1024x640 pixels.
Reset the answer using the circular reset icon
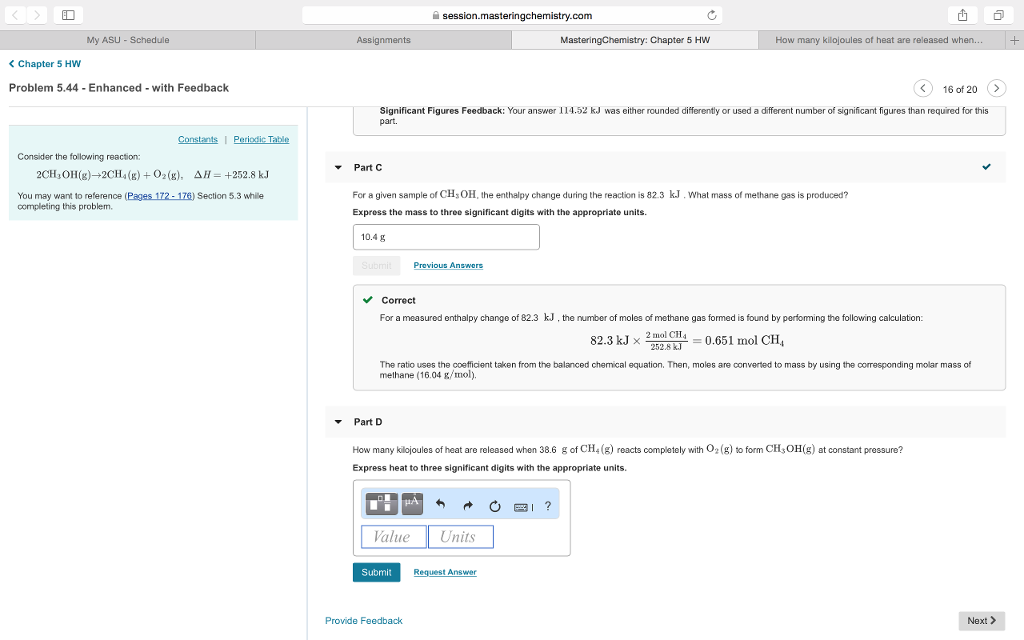tap(495, 505)
